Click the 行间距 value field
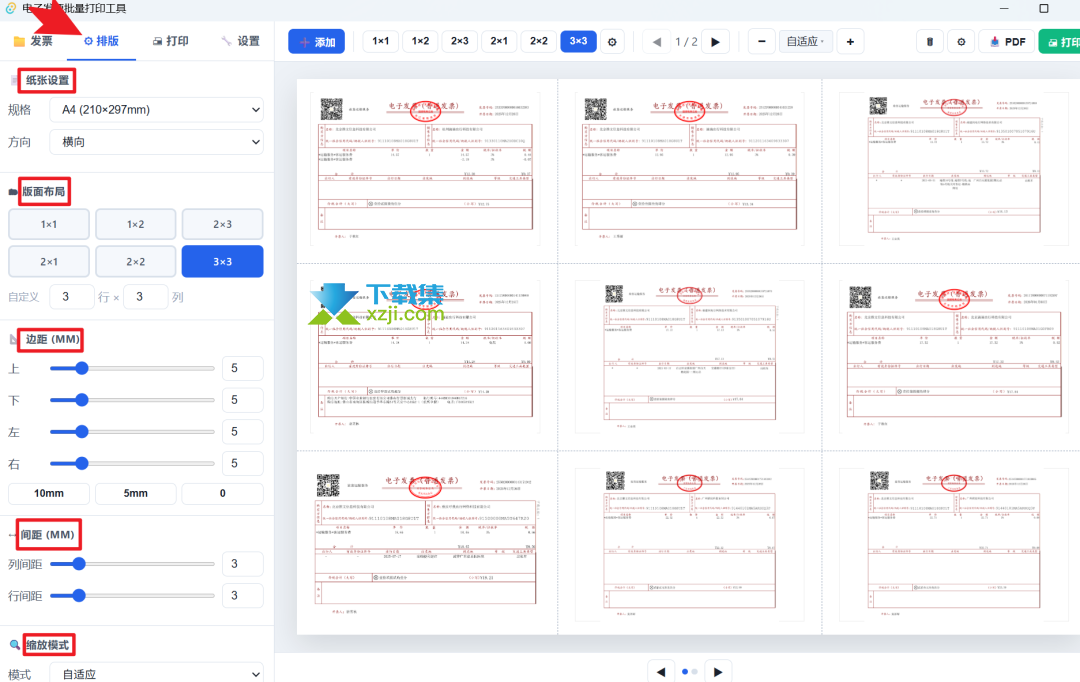1080x682 pixels. 242,596
